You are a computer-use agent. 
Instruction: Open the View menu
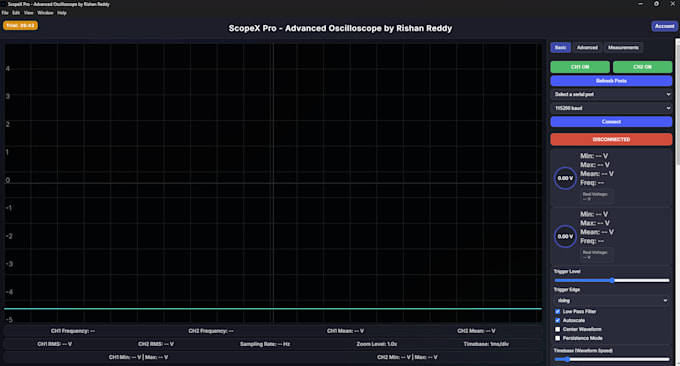click(29, 13)
